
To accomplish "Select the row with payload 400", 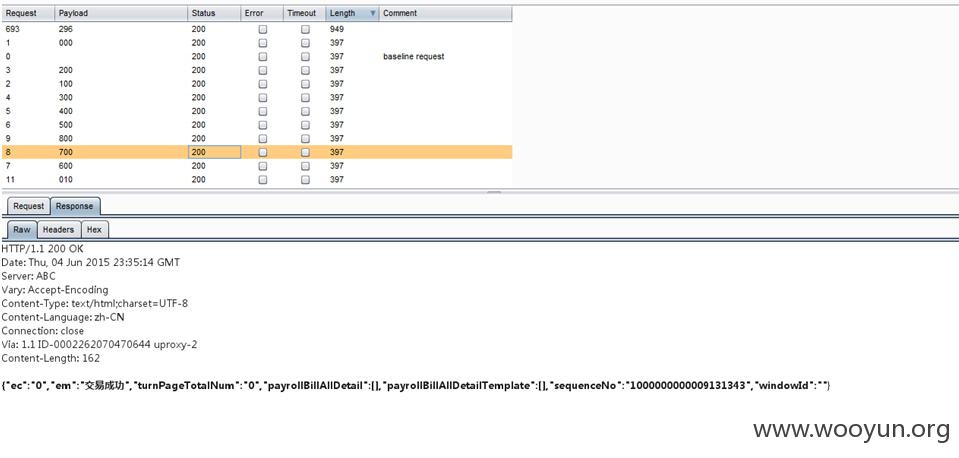I will click(x=256, y=111).
